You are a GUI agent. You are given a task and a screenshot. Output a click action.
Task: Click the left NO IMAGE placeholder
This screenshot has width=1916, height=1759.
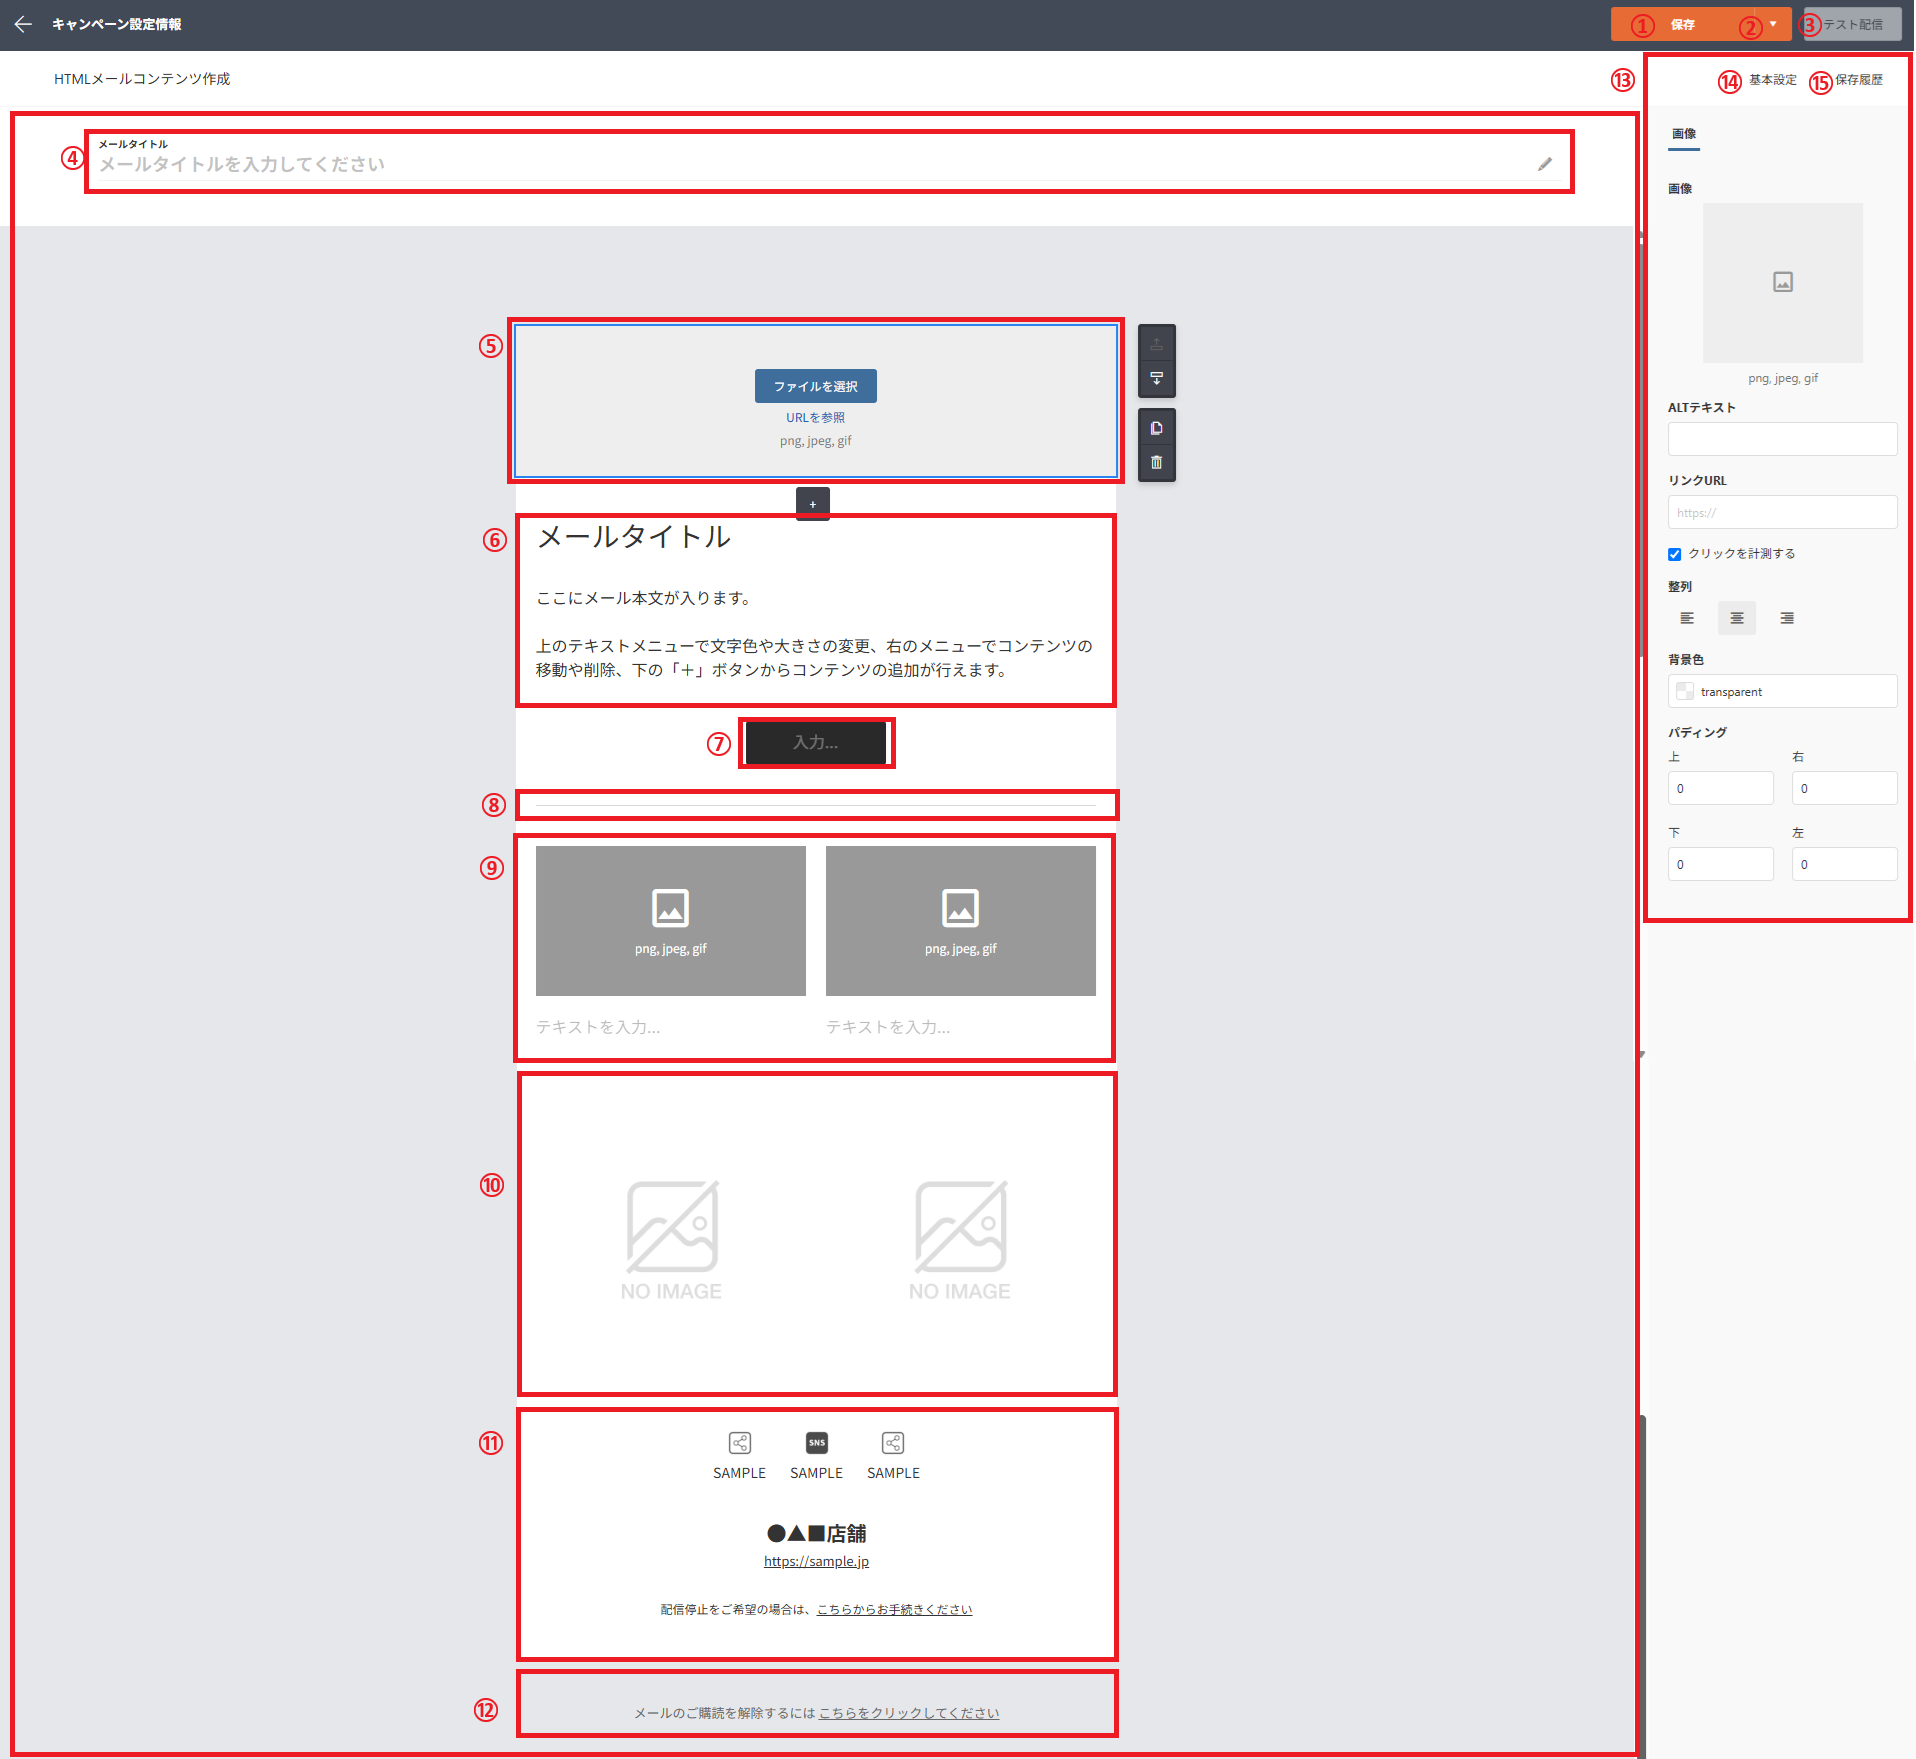tap(671, 1240)
